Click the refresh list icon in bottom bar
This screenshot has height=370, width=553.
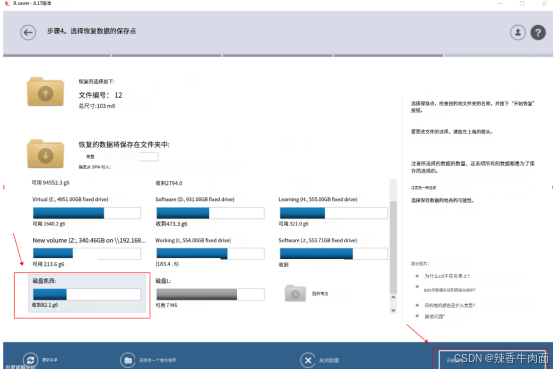(30, 360)
